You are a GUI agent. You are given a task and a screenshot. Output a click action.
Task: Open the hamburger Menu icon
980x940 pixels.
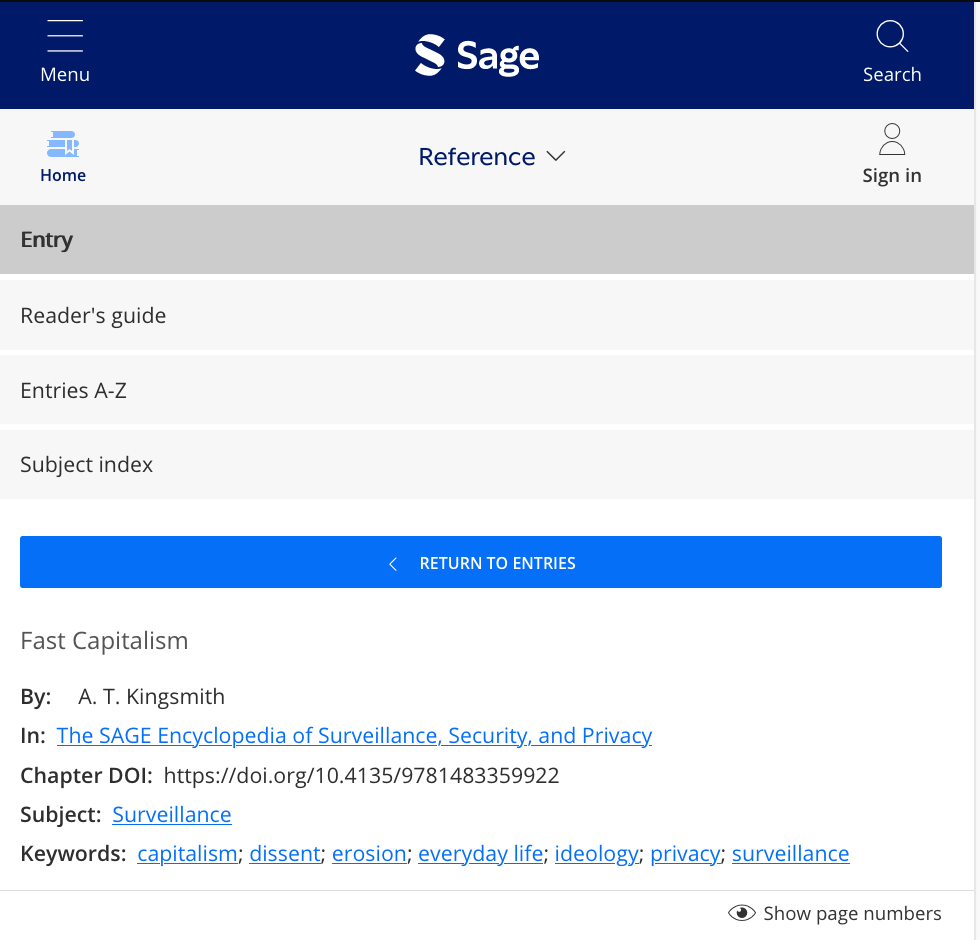(65, 38)
